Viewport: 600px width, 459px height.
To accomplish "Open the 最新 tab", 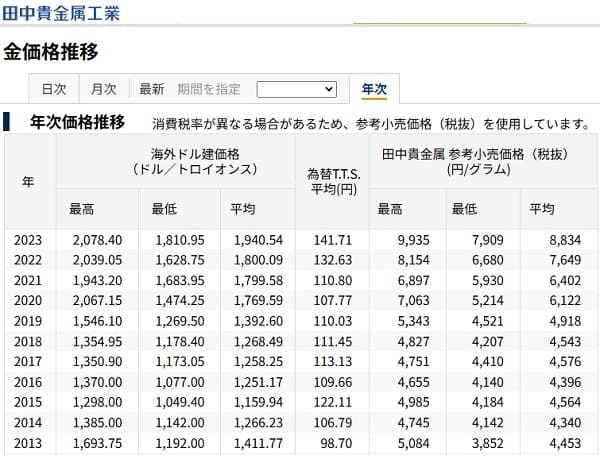I will point(151,89).
